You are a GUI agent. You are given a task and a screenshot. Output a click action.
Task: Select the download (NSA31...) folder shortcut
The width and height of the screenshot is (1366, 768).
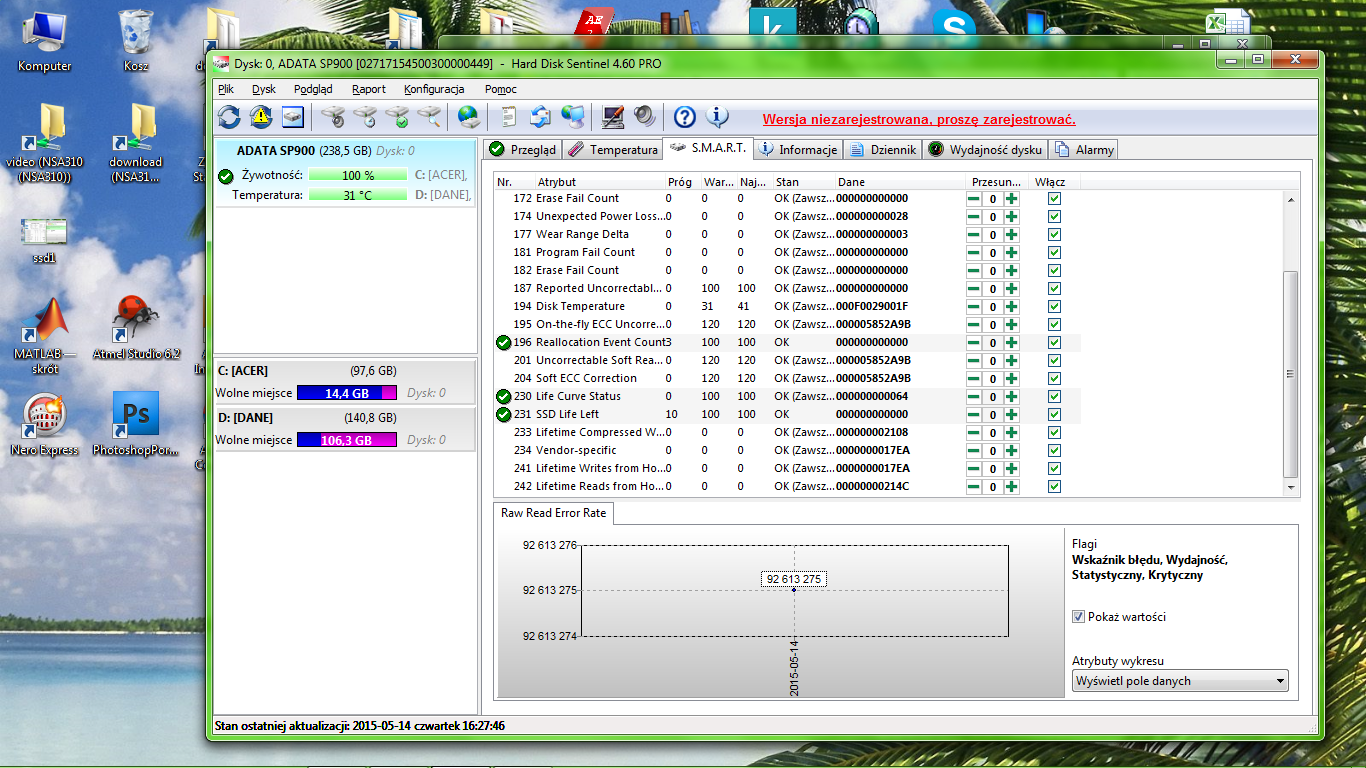click(x=136, y=143)
